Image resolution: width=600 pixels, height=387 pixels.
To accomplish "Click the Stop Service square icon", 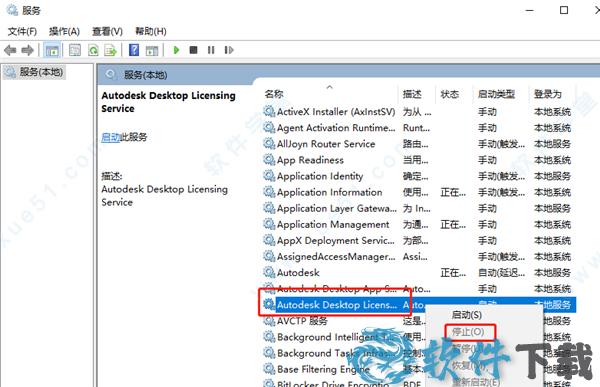I will click(194, 50).
